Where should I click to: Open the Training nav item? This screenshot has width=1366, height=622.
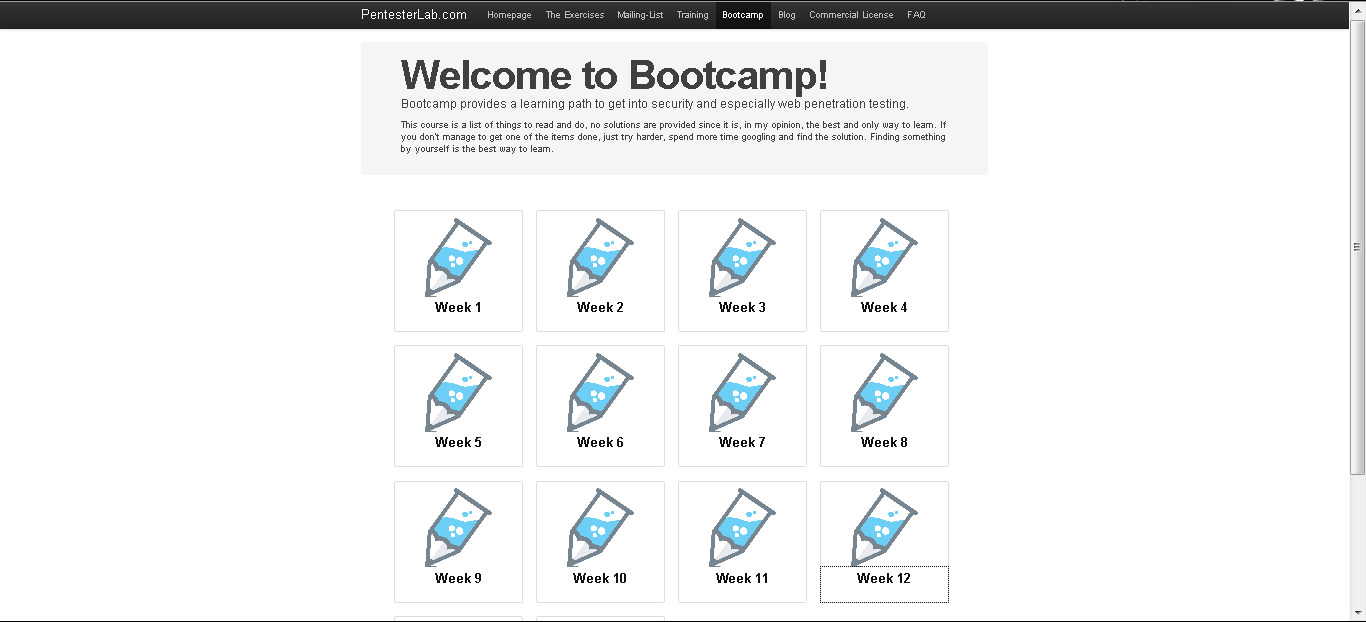click(692, 15)
